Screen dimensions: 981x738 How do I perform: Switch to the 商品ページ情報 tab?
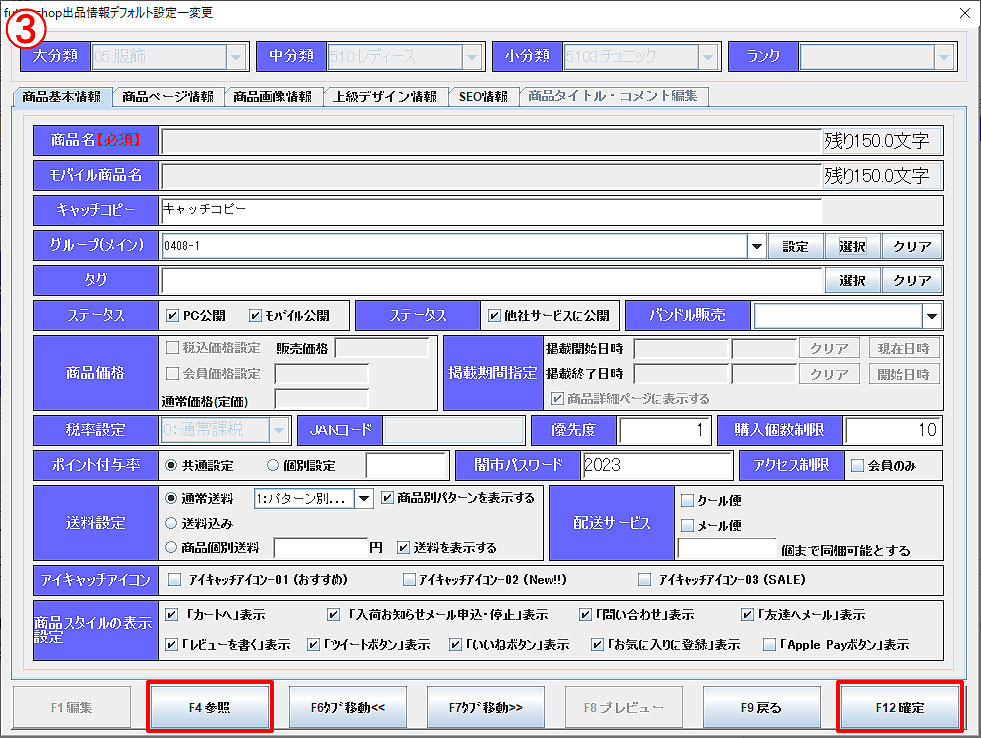167,97
